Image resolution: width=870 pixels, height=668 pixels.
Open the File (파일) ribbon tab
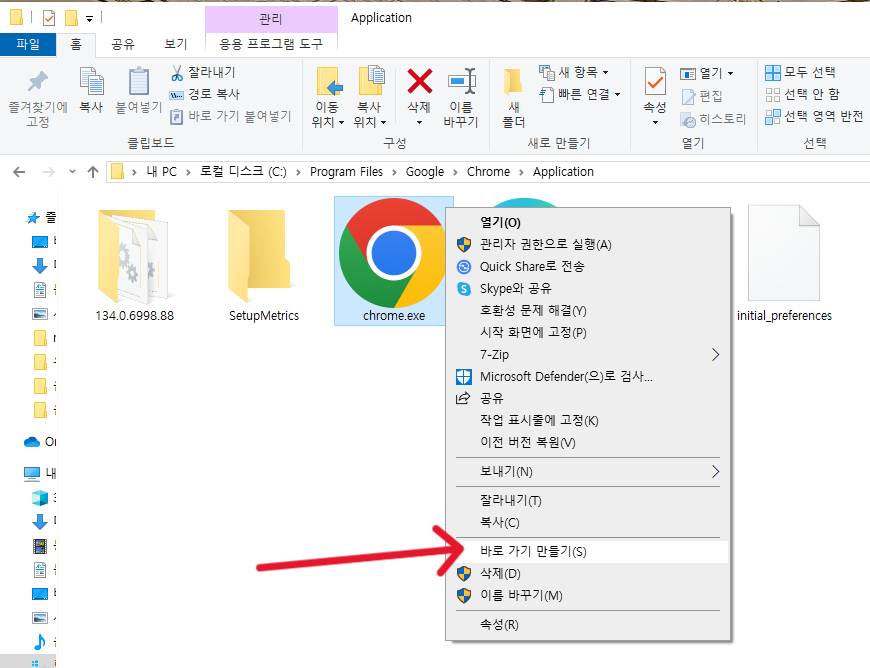tap(28, 44)
